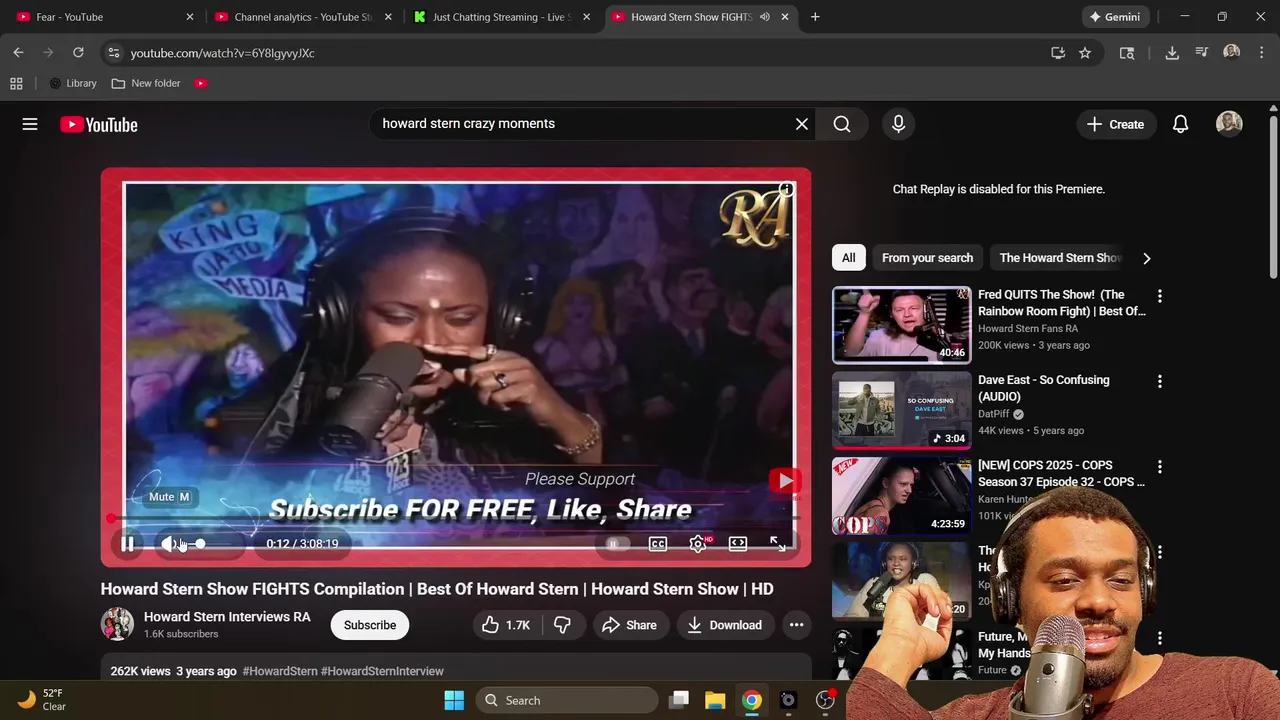Go to YouTube home via the logo
The width and height of the screenshot is (1280, 720).
point(98,125)
